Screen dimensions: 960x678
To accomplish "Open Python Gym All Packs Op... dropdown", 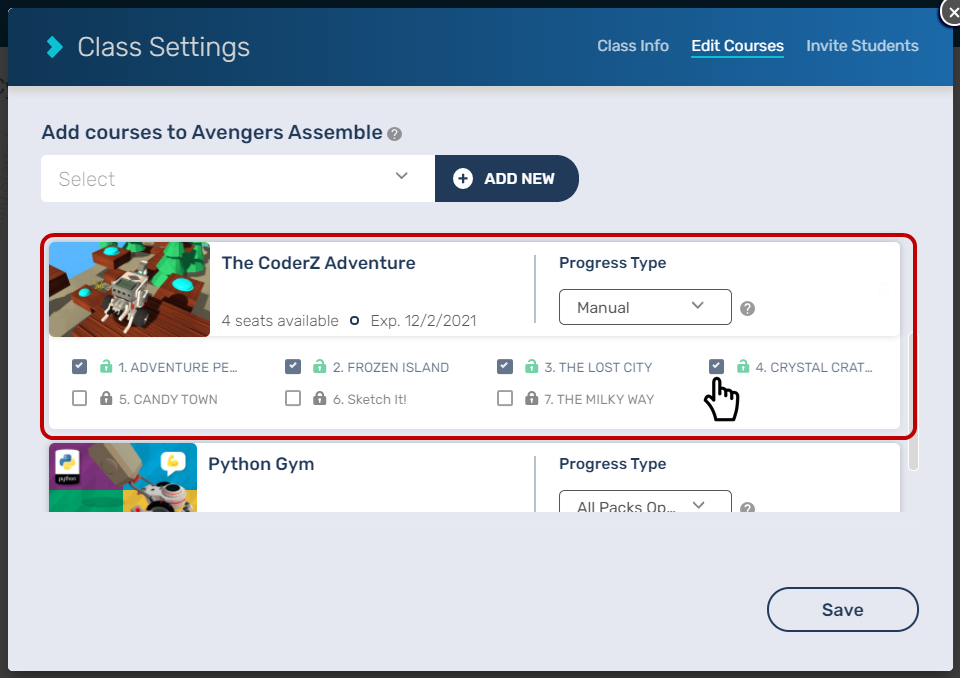I will (645, 502).
